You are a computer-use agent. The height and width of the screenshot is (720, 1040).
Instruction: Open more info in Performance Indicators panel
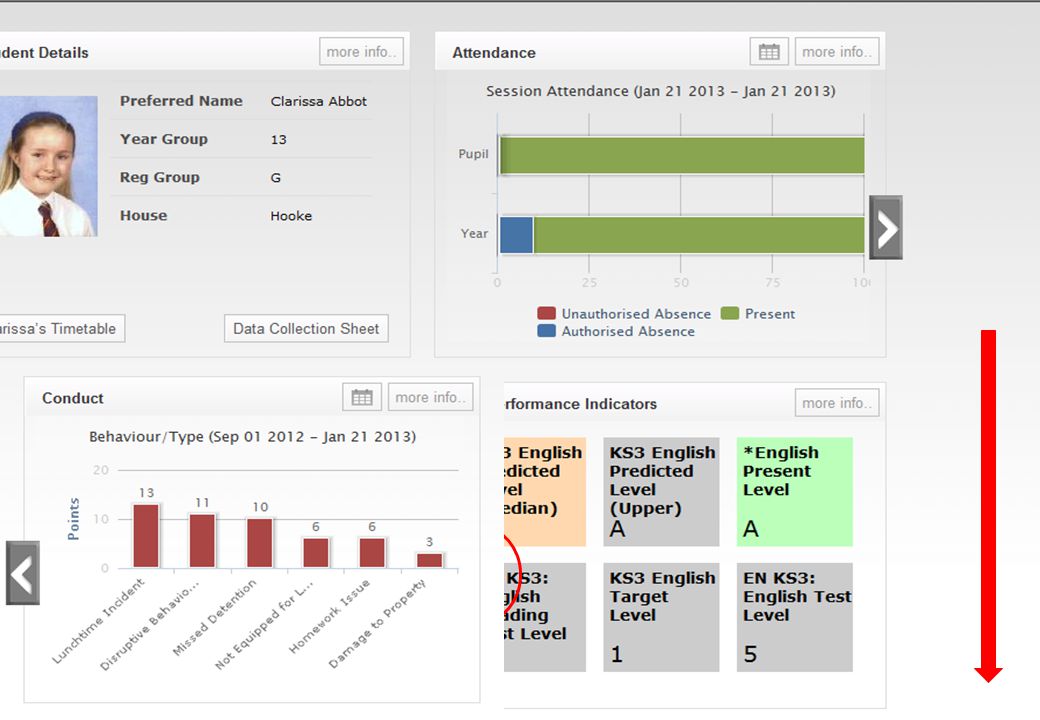pyautogui.click(x=837, y=402)
